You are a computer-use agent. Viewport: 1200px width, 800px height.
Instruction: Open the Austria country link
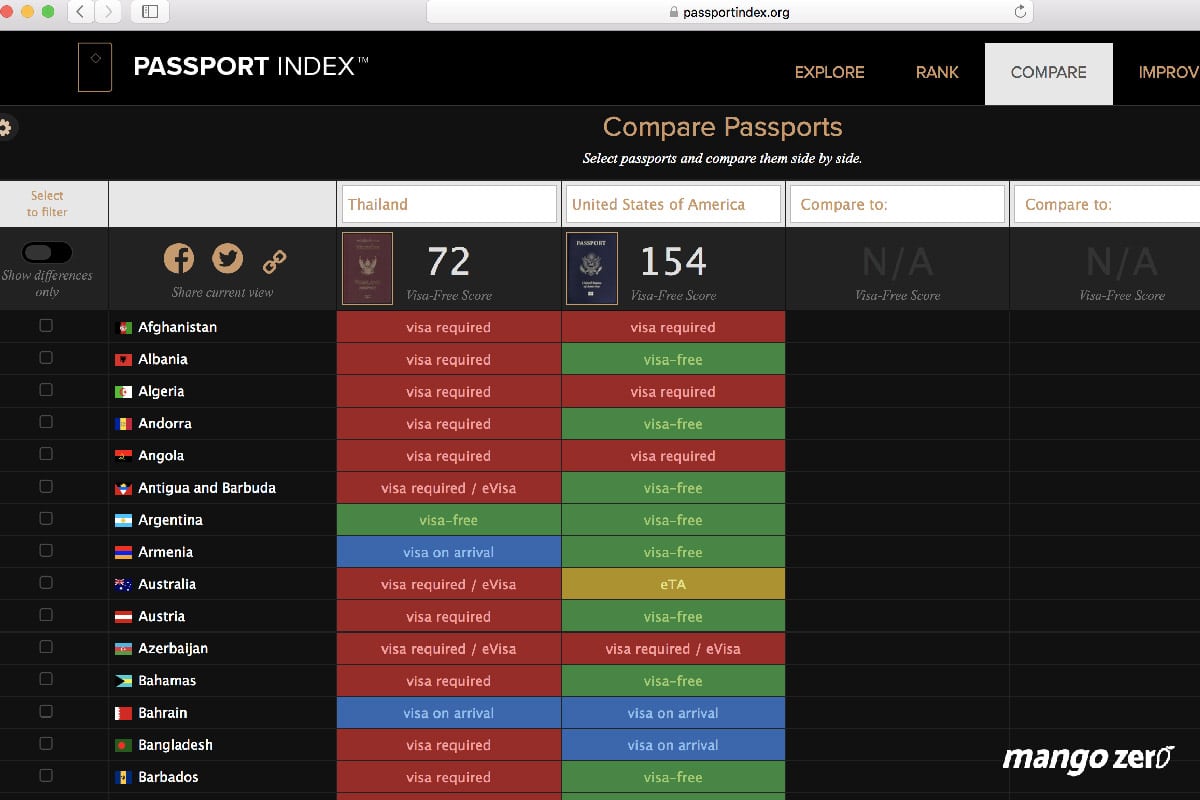[161, 616]
